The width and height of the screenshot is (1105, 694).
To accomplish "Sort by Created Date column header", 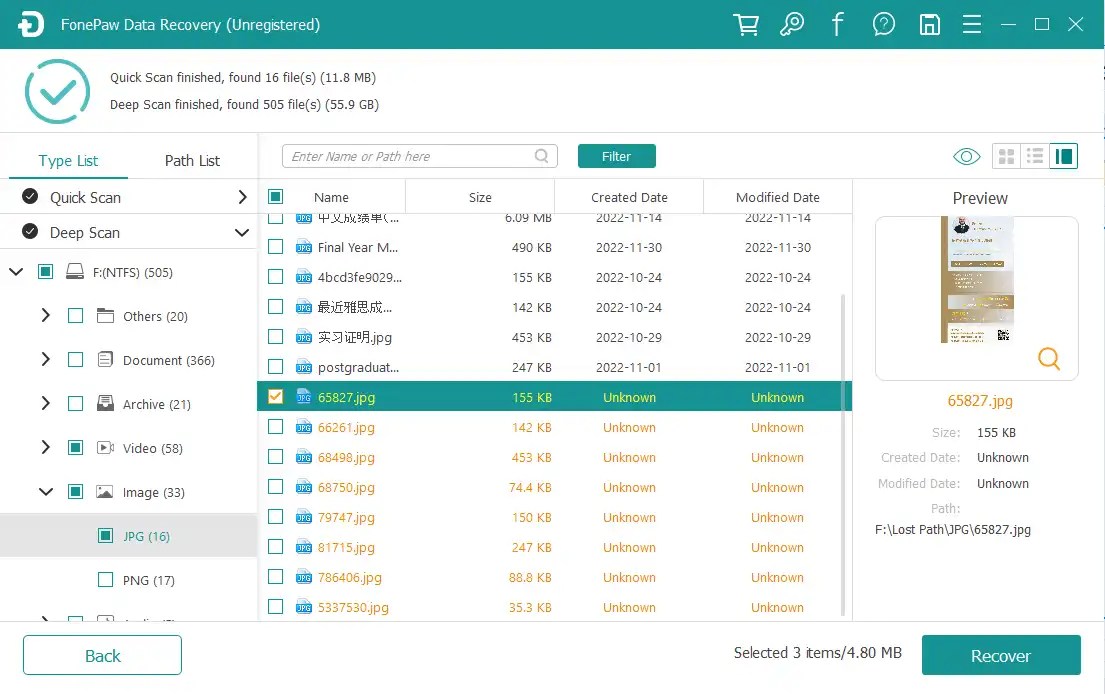I will point(629,197).
